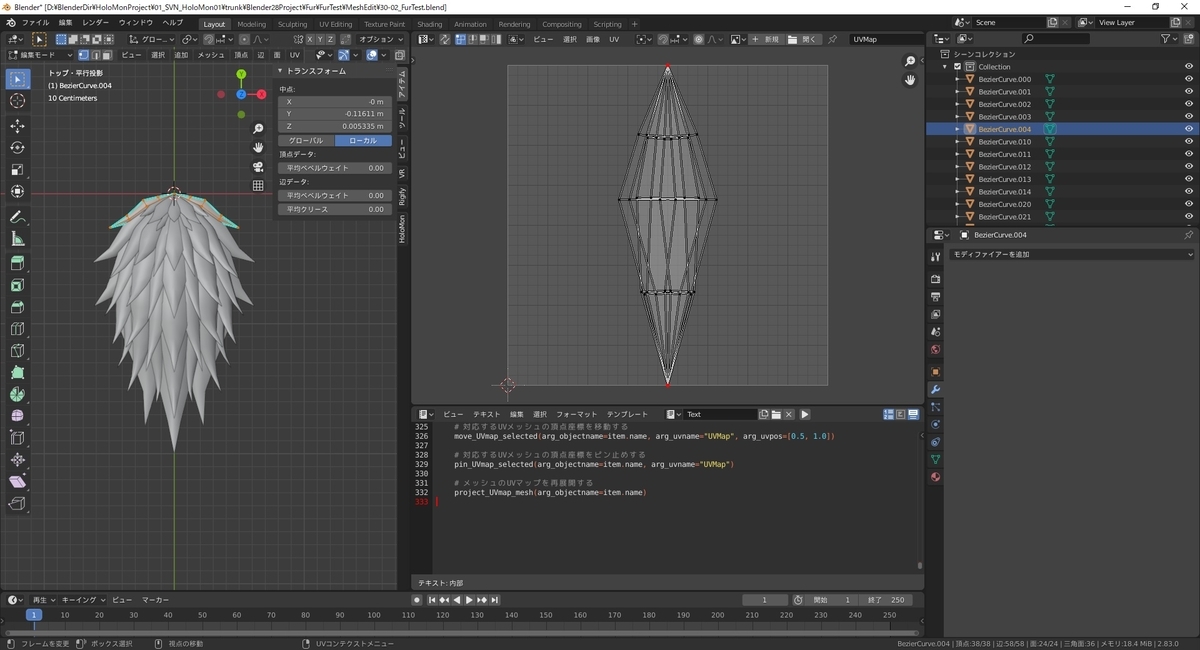1200x650 pixels.
Task: Switch perspective/orthographic grid icon in viewport
Action: click(x=258, y=186)
